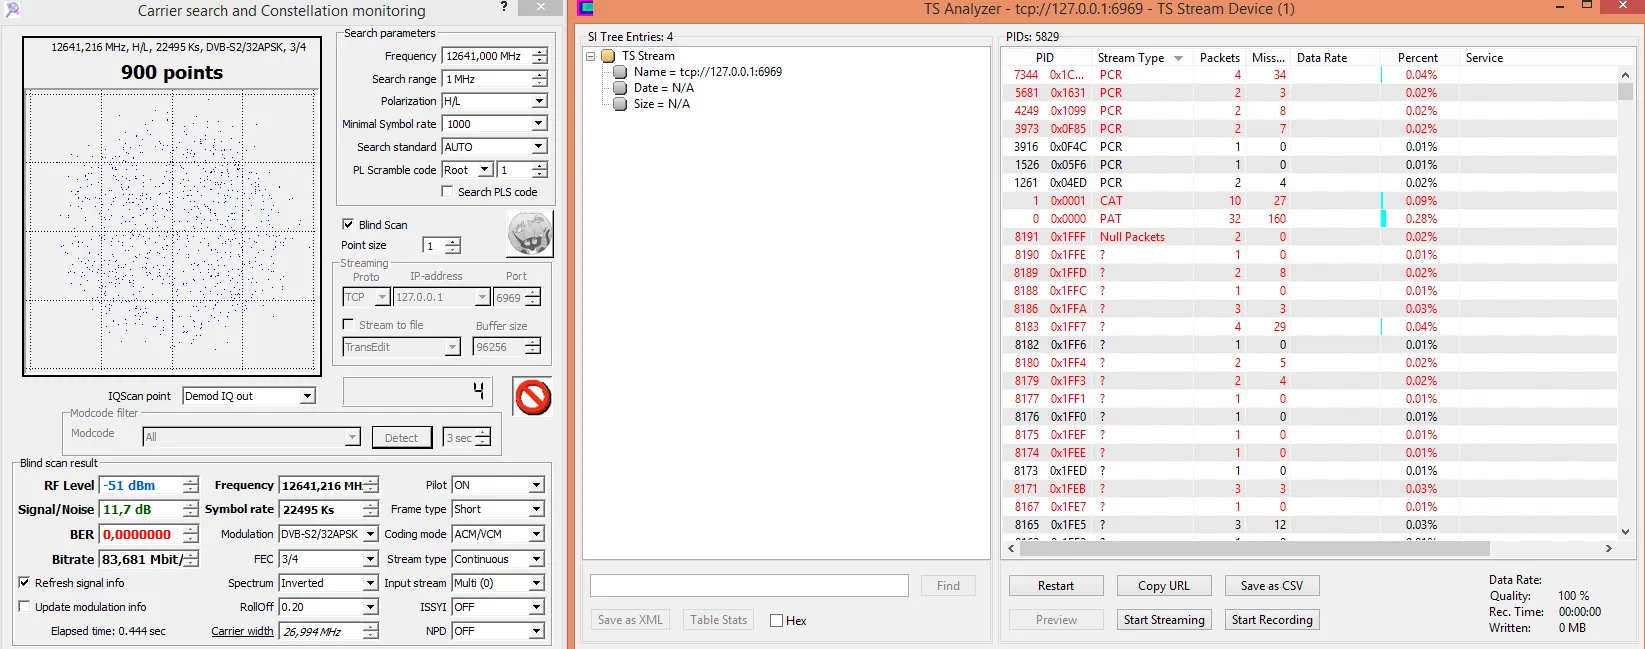Click the TS Analyzer title bar icon
1645x649 pixels.
click(586, 9)
